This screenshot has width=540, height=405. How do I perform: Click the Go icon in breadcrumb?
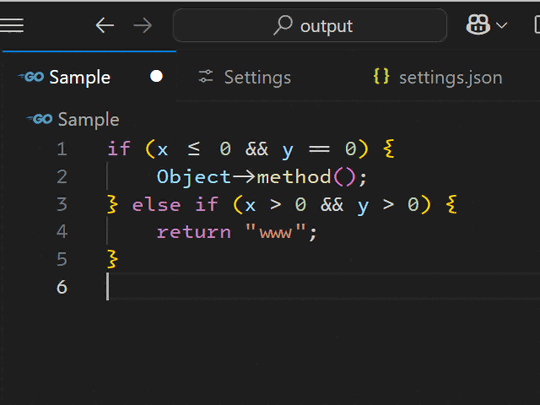point(40,119)
